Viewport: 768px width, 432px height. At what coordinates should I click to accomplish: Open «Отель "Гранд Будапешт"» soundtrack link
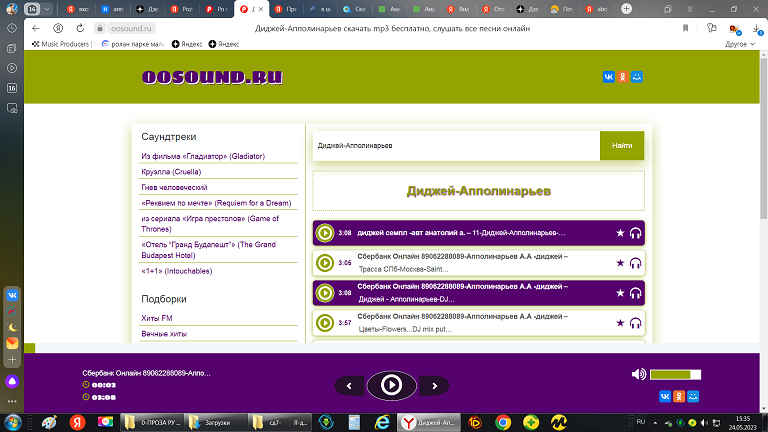point(208,250)
